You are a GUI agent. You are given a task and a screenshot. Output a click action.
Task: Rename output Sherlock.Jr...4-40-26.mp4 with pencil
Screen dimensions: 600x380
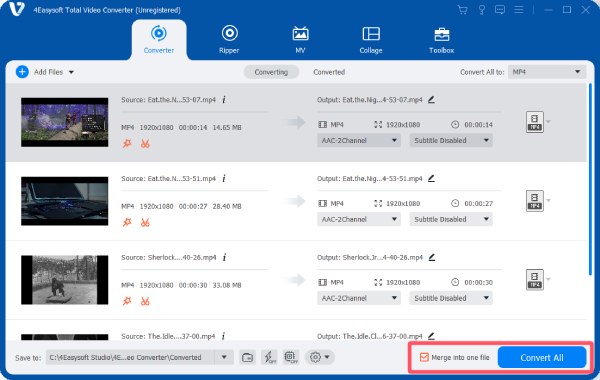(432, 257)
